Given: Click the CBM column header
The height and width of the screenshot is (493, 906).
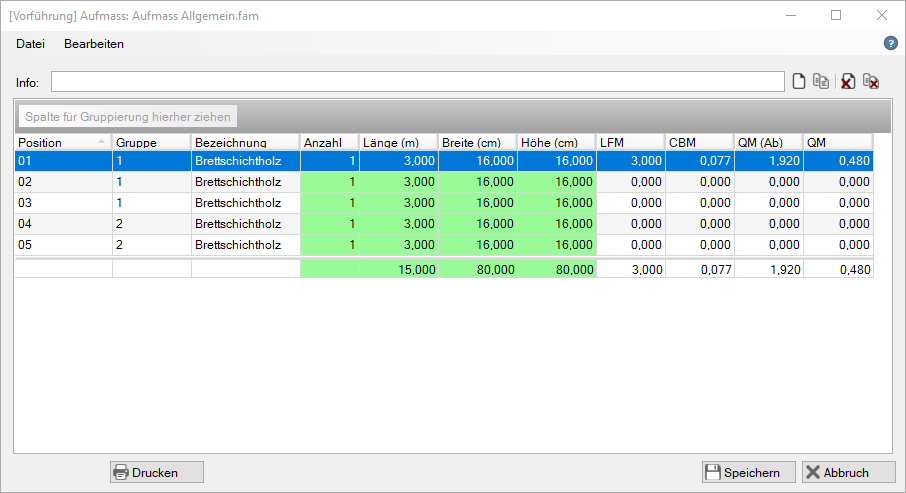Looking at the screenshot, I should pyautogui.click(x=698, y=142).
